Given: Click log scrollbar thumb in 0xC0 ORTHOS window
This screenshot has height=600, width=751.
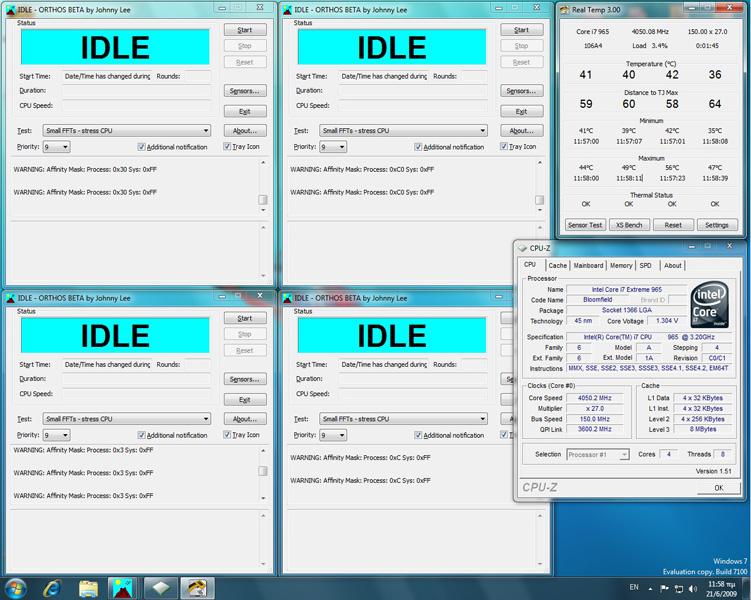Looking at the screenshot, I should coord(540,200).
